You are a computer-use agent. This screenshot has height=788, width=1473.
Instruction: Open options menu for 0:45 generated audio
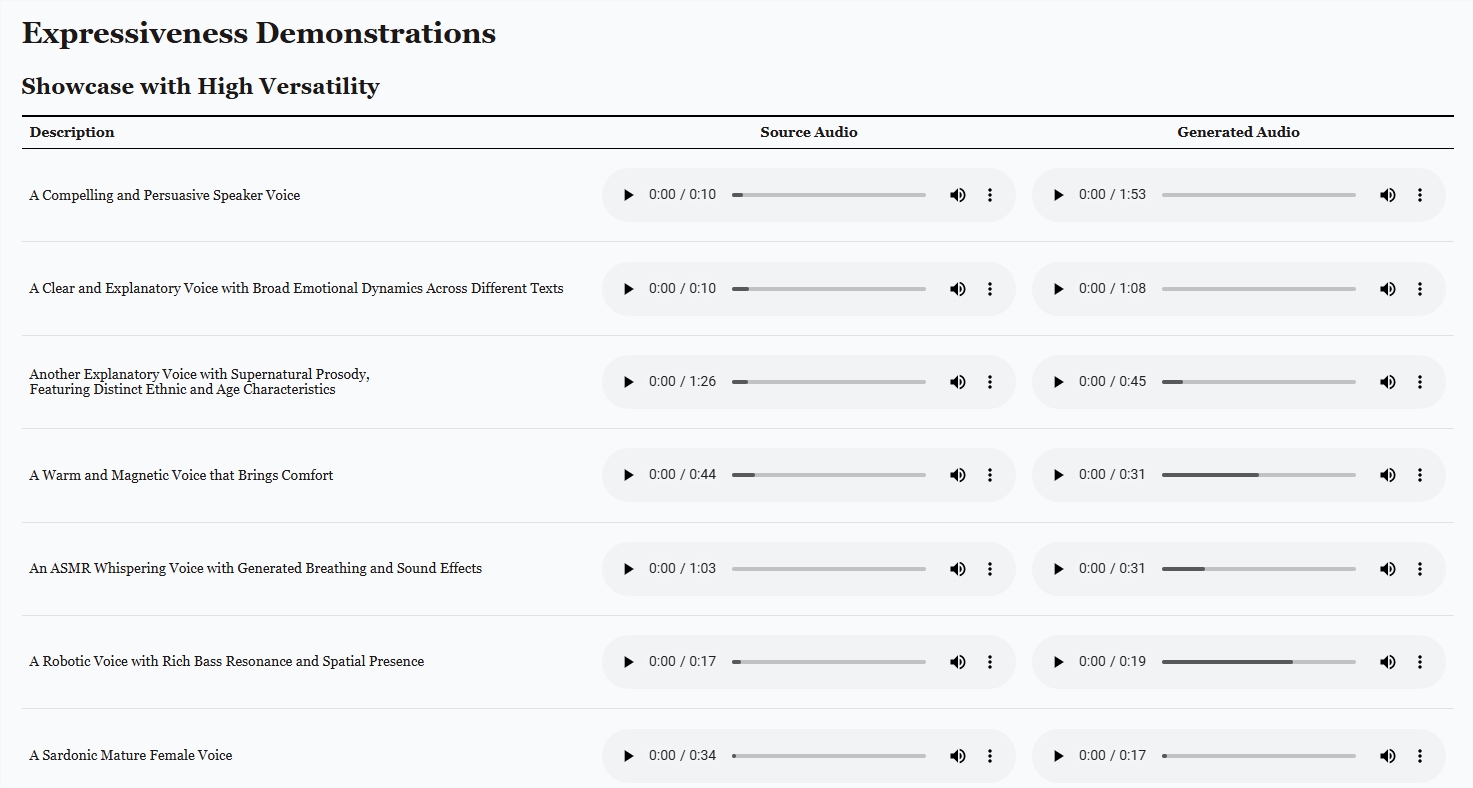point(1420,382)
